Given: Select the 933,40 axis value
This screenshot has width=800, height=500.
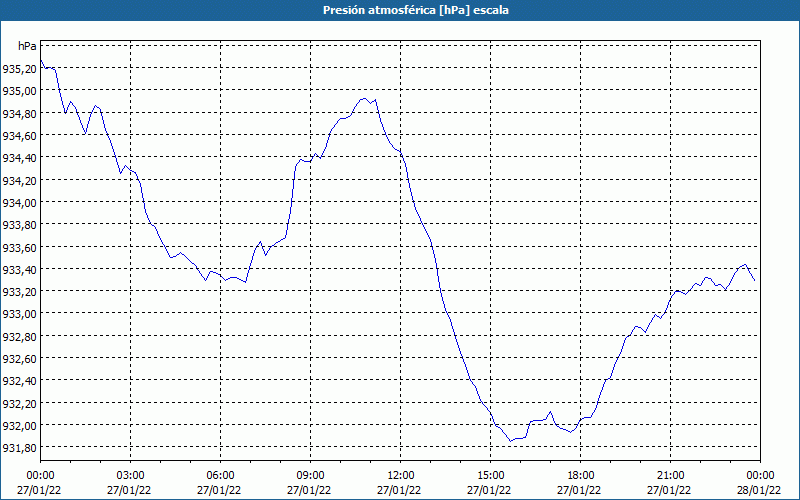Looking at the screenshot, I should 19,269.
